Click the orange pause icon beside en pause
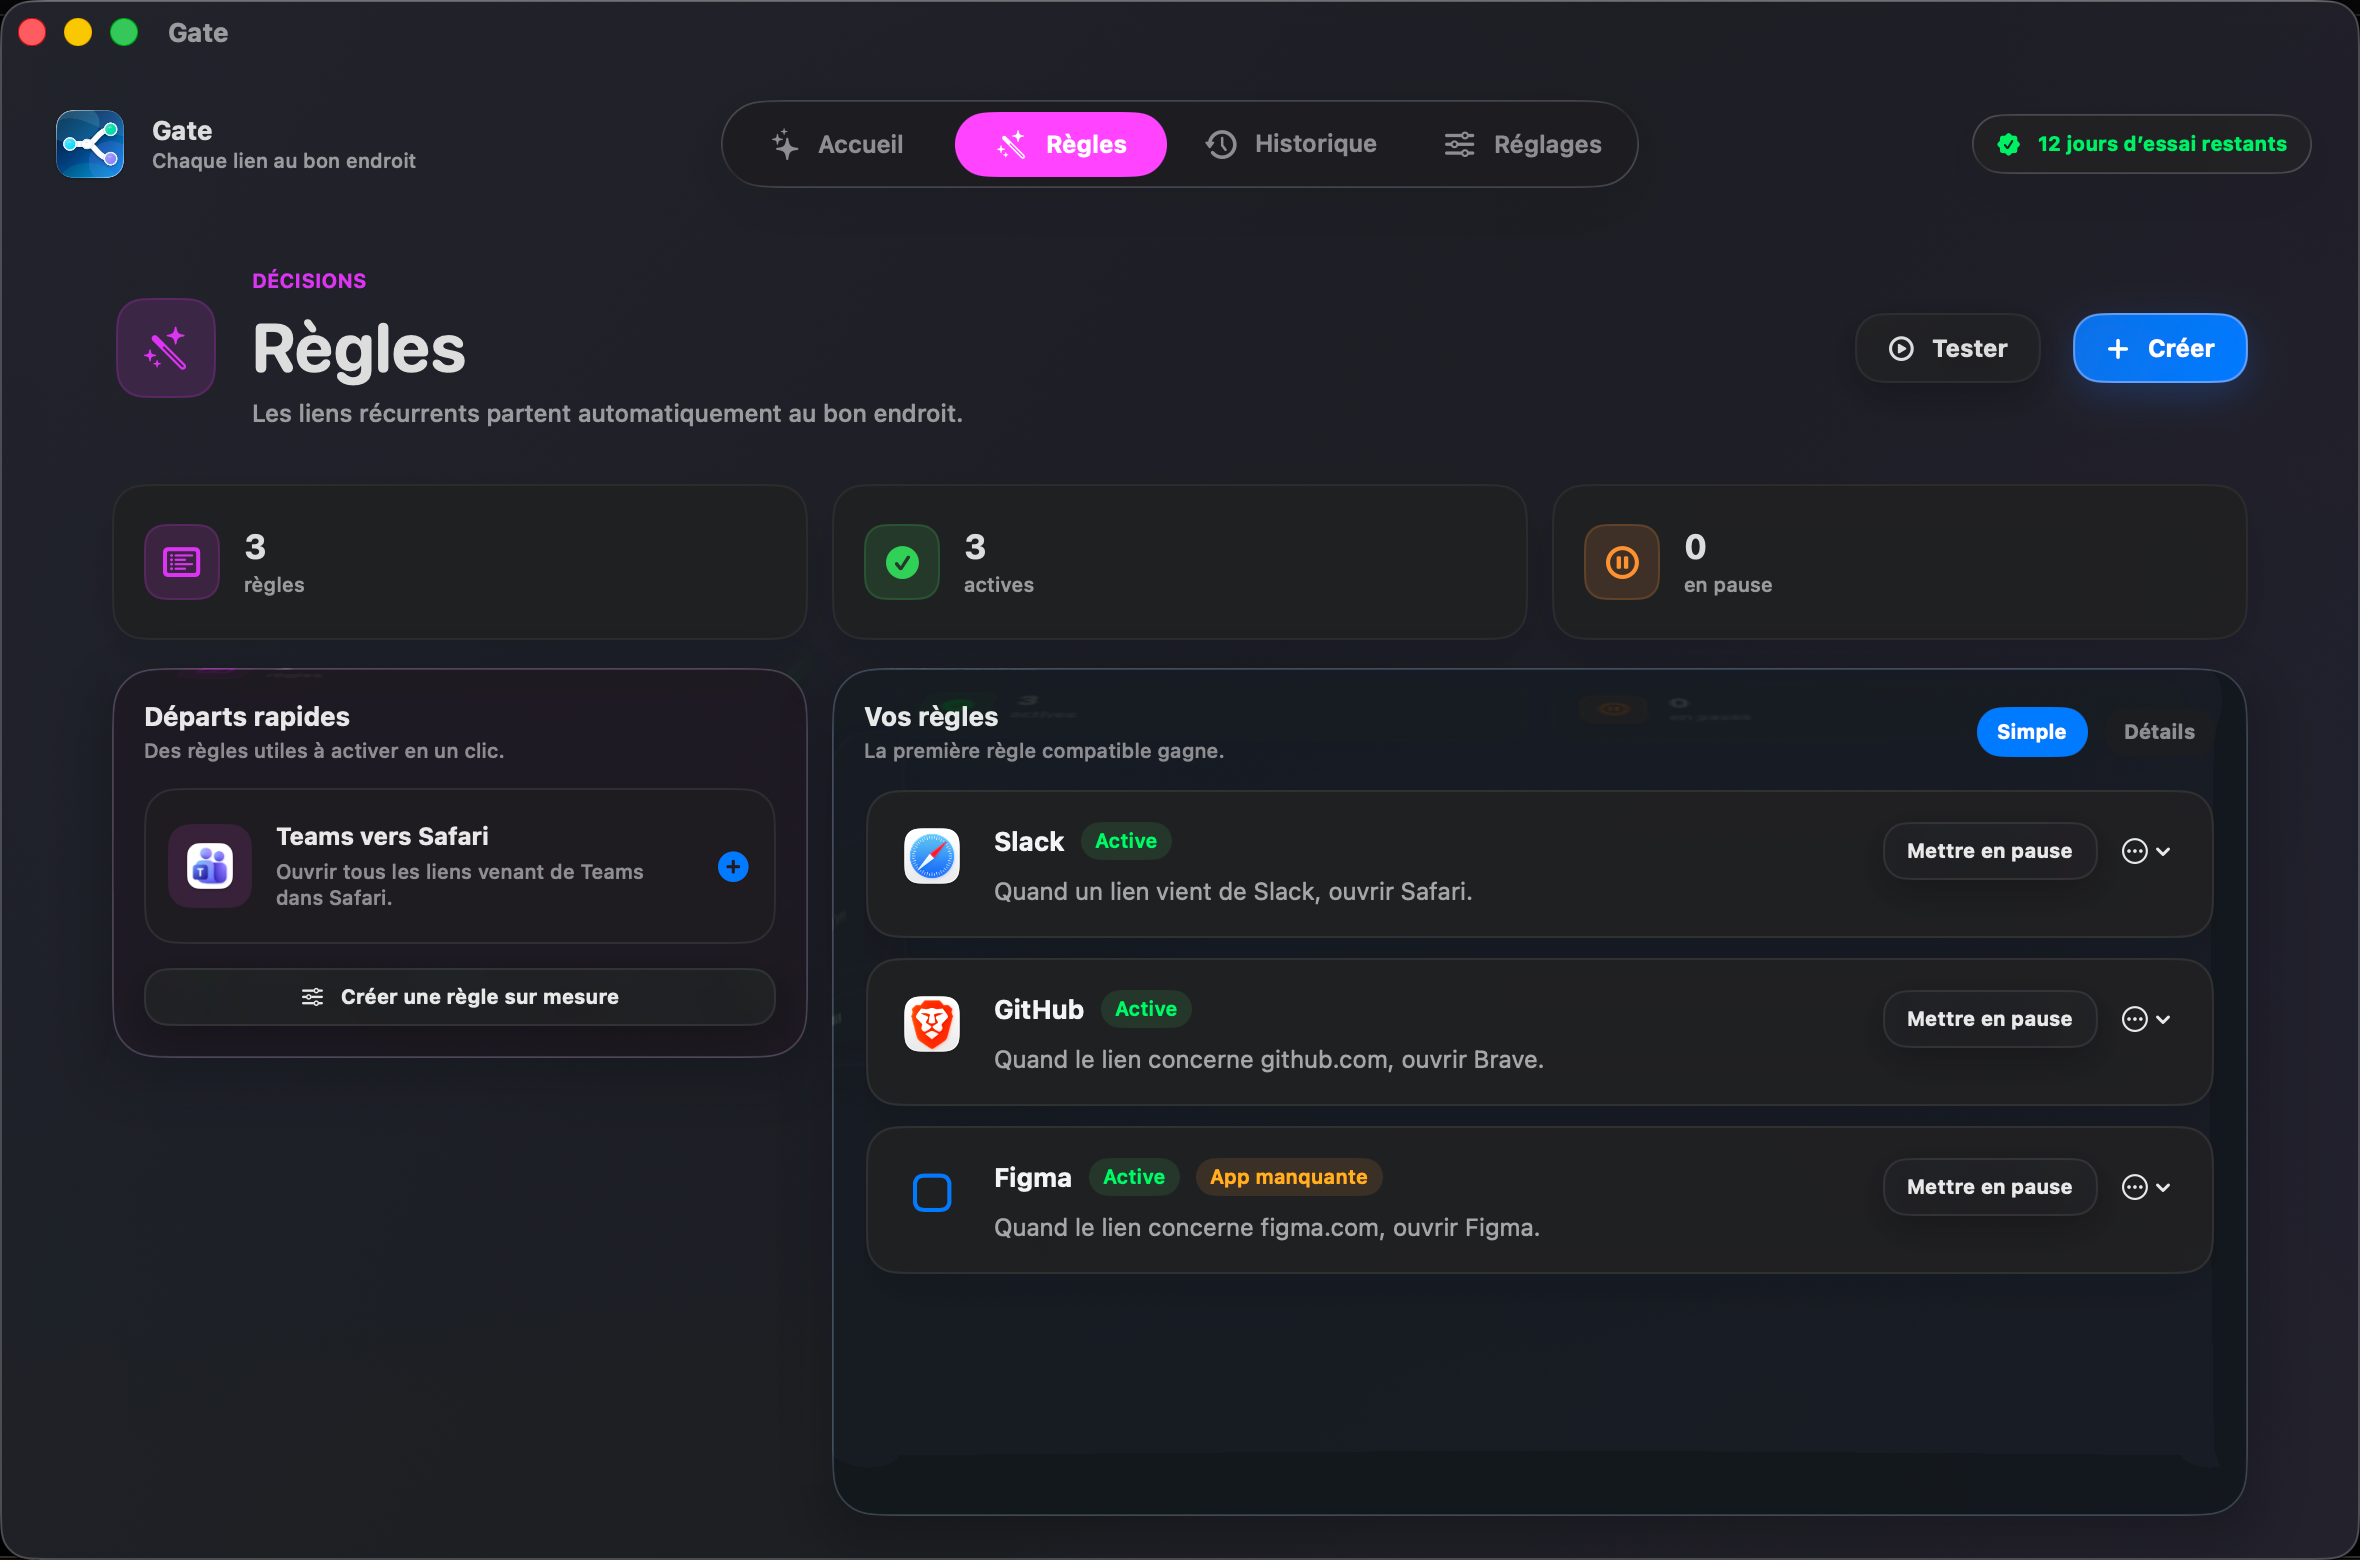The height and width of the screenshot is (1560, 2360). pos(1622,562)
